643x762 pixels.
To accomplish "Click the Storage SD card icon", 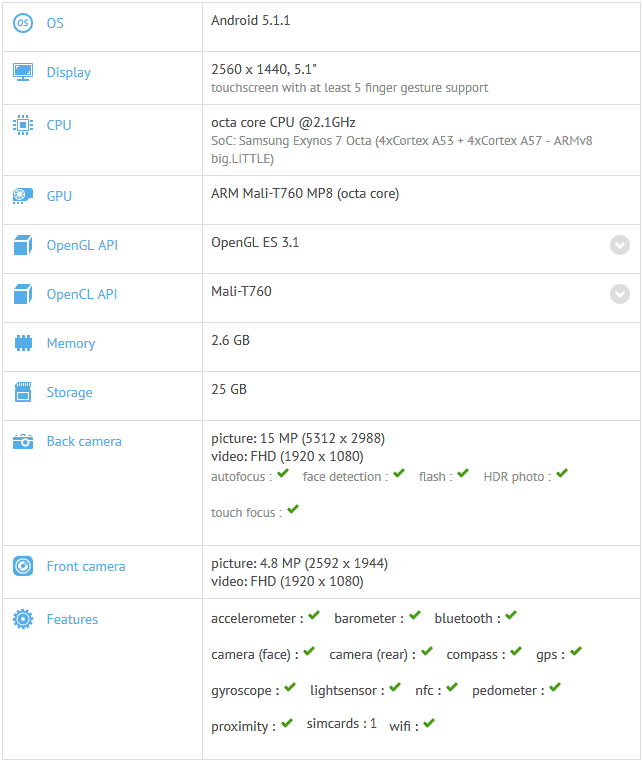I will tap(23, 392).
